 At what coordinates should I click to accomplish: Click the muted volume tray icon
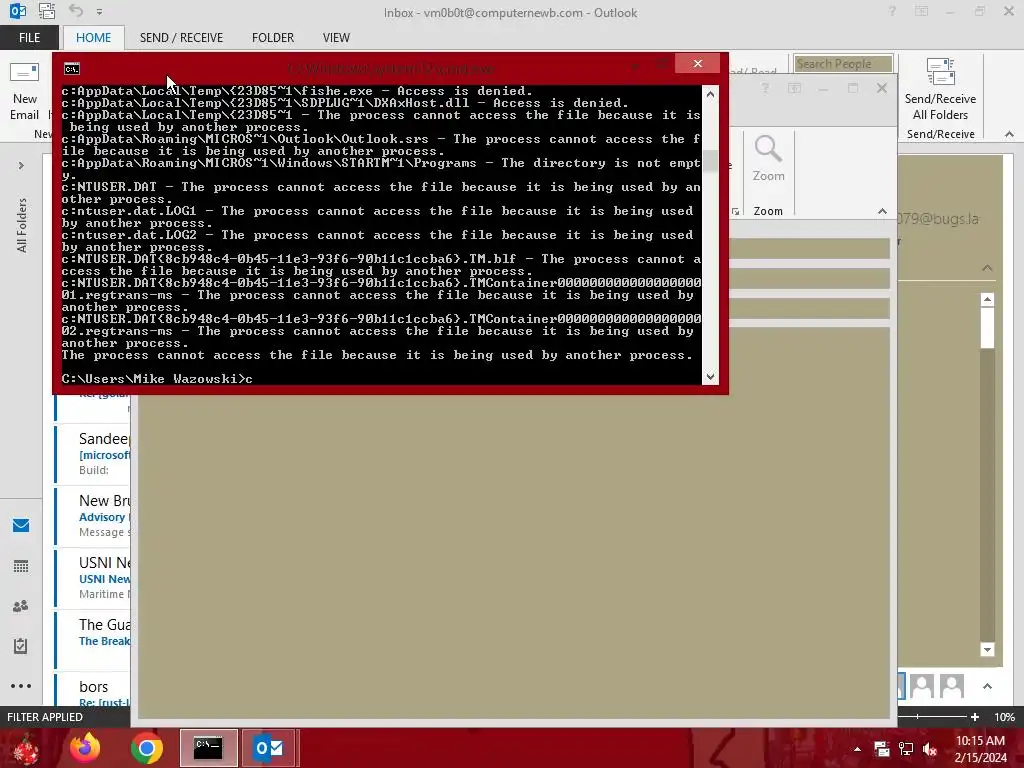point(930,749)
